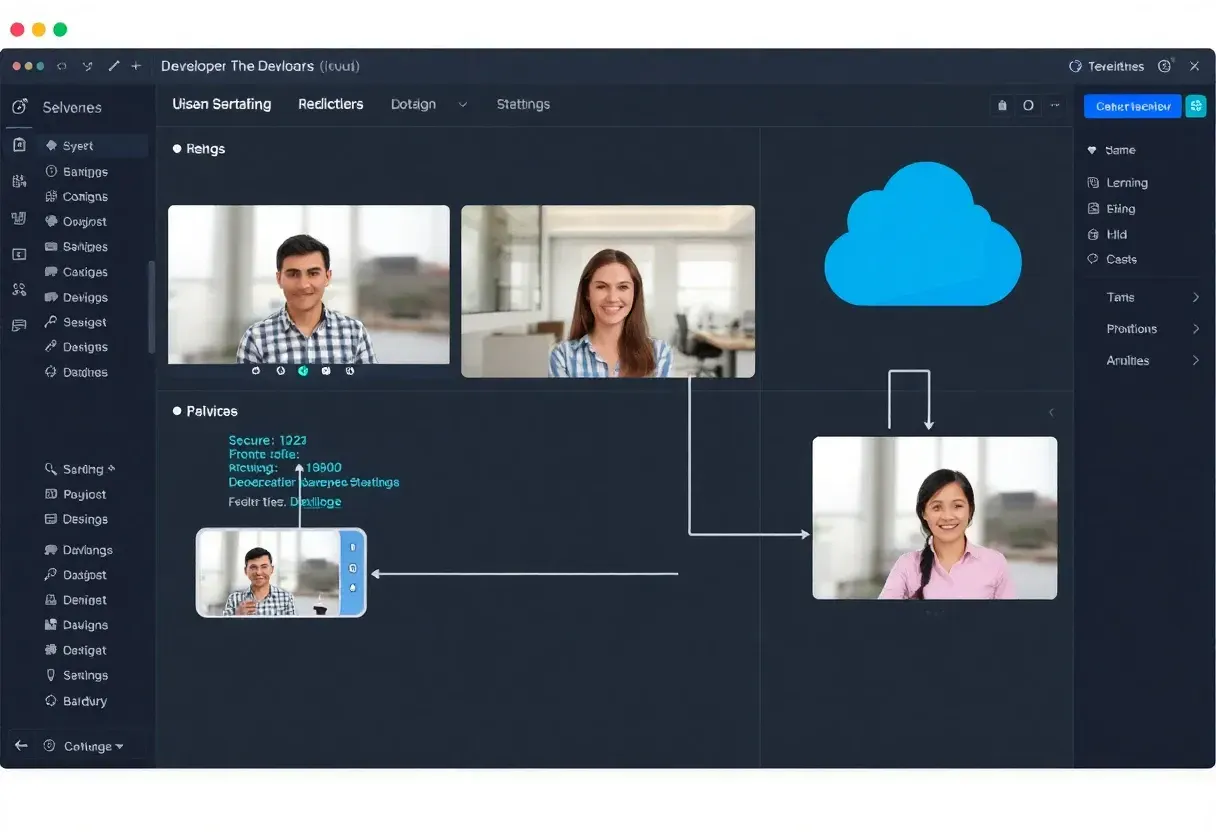Switch to the Redictlers tab
This screenshot has width=1216, height=832.
click(x=330, y=104)
